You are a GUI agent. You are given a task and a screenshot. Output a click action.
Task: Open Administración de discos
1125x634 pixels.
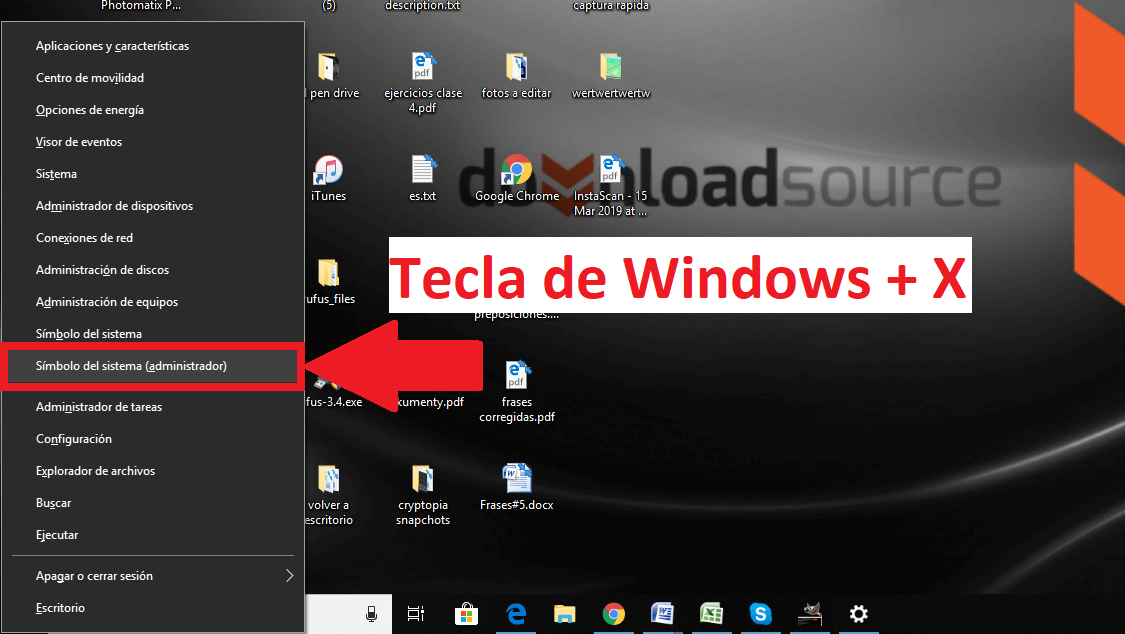coord(153,270)
